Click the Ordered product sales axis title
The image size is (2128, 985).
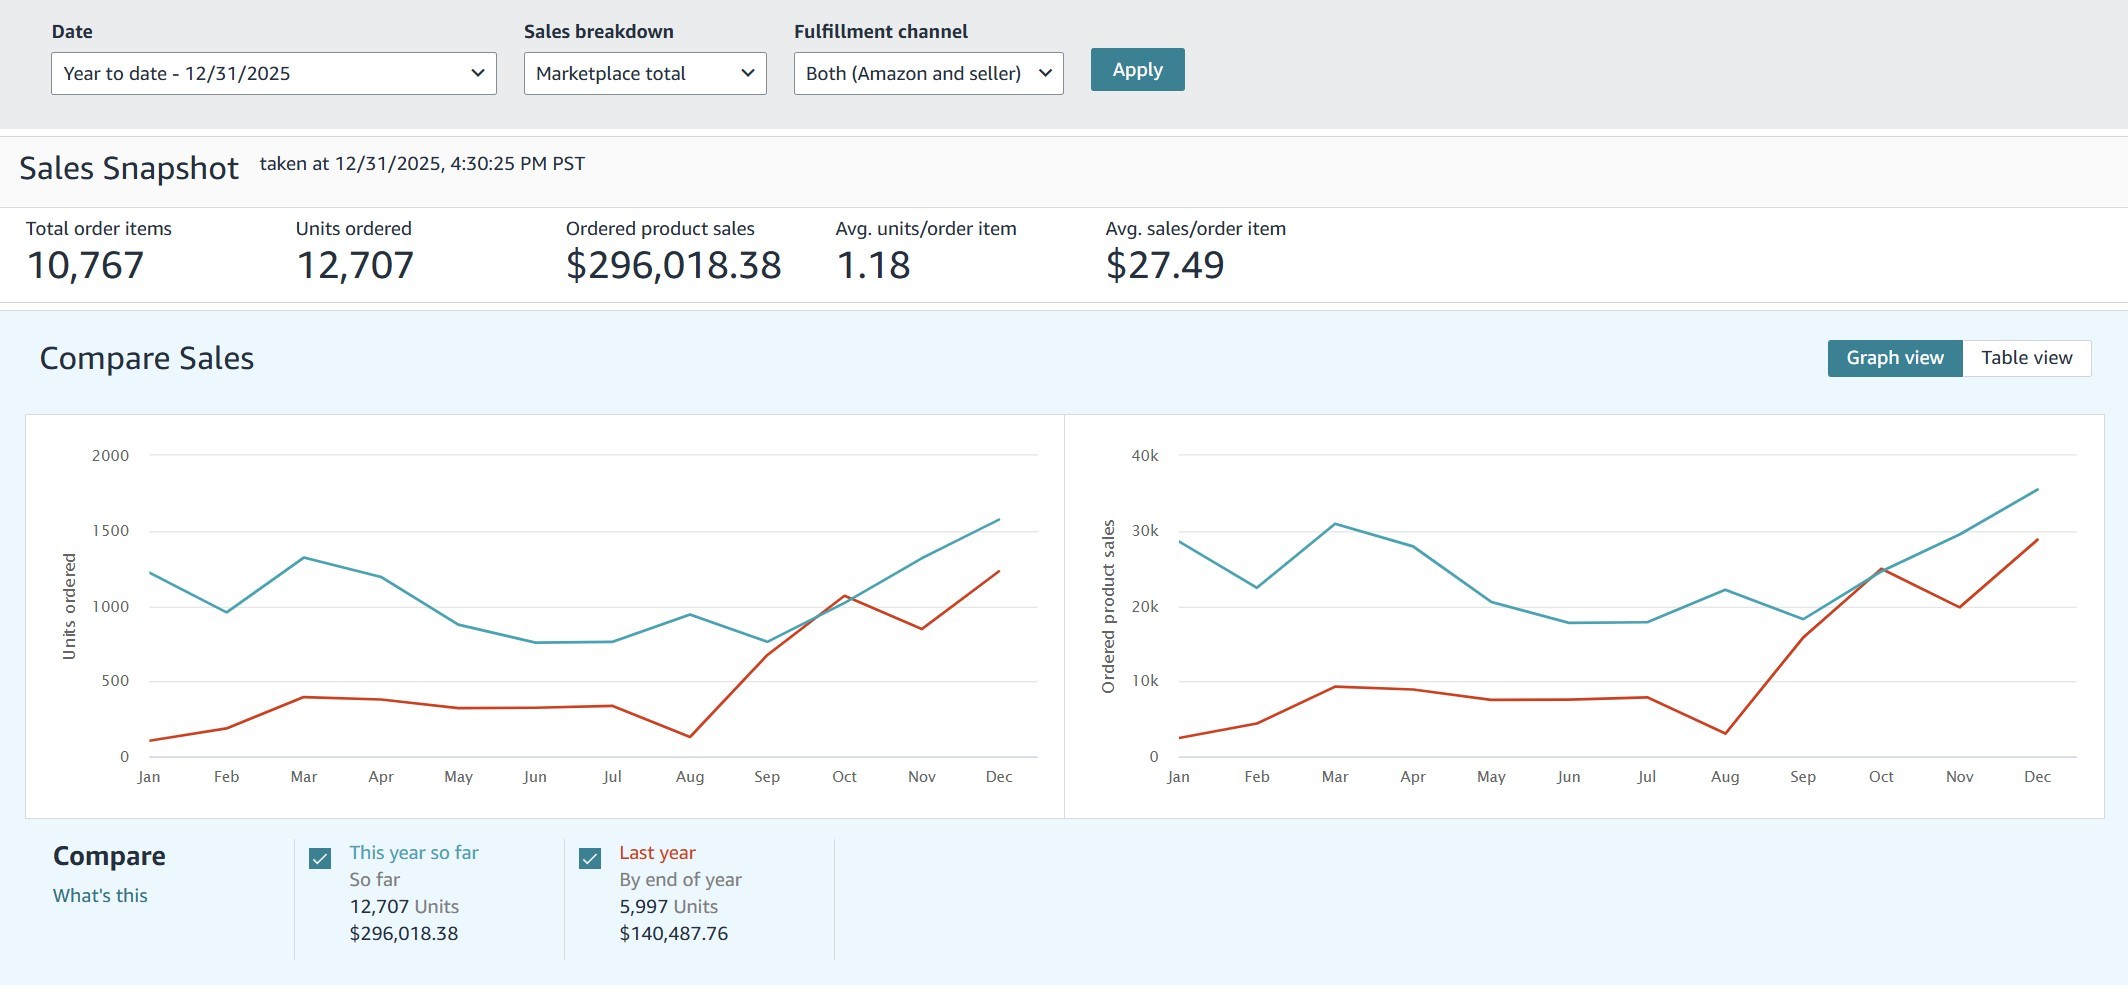1108,606
